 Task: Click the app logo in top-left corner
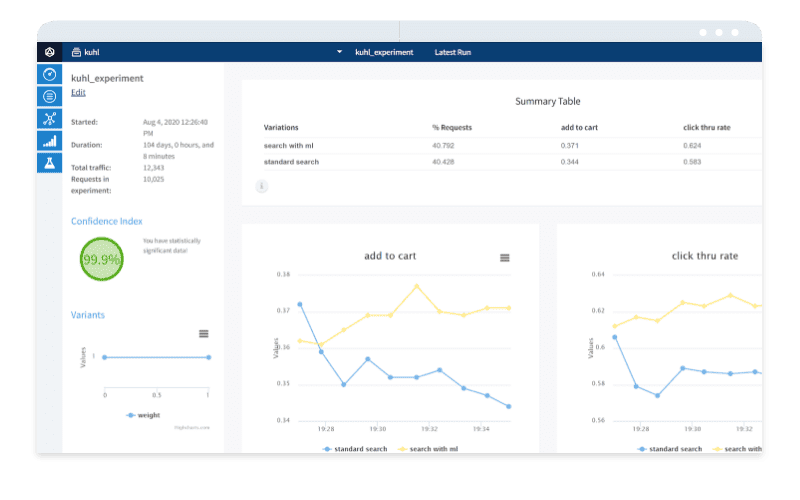click(x=49, y=52)
